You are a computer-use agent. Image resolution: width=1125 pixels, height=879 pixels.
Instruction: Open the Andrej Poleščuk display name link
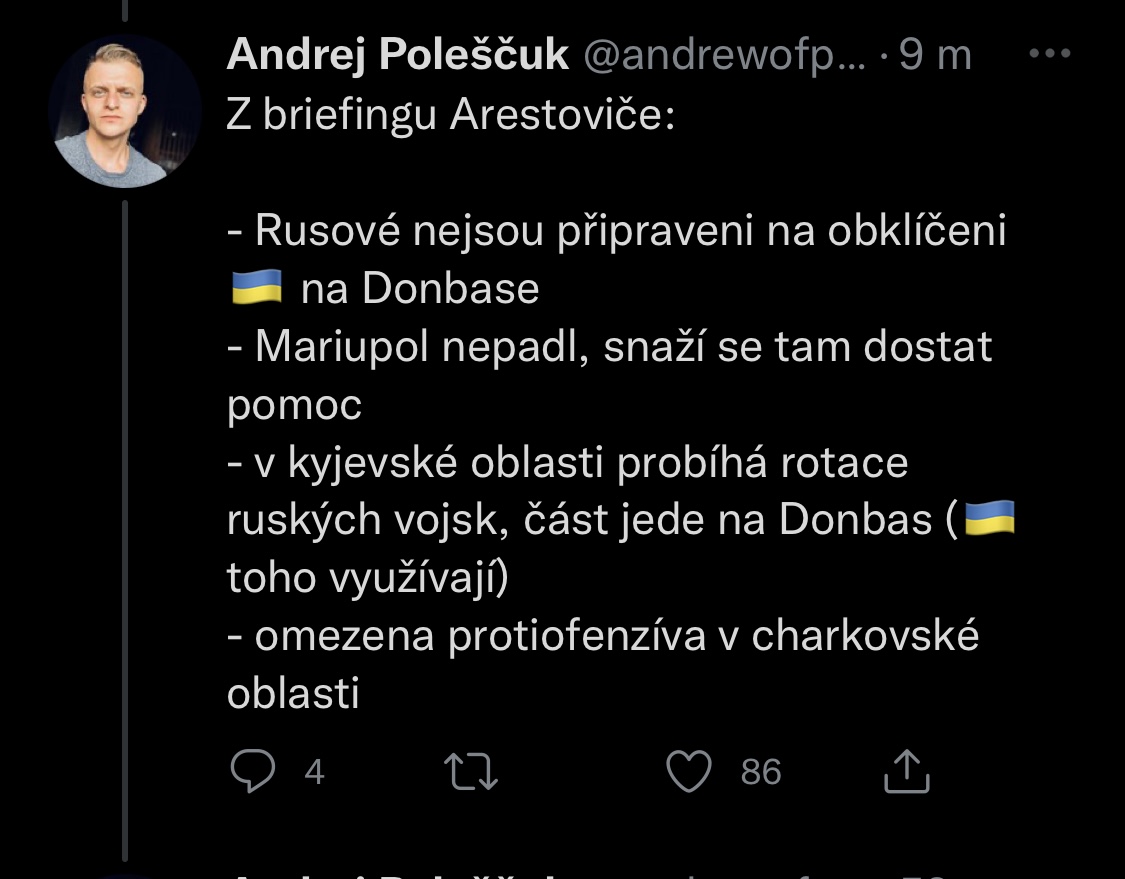click(x=397, y=56)
